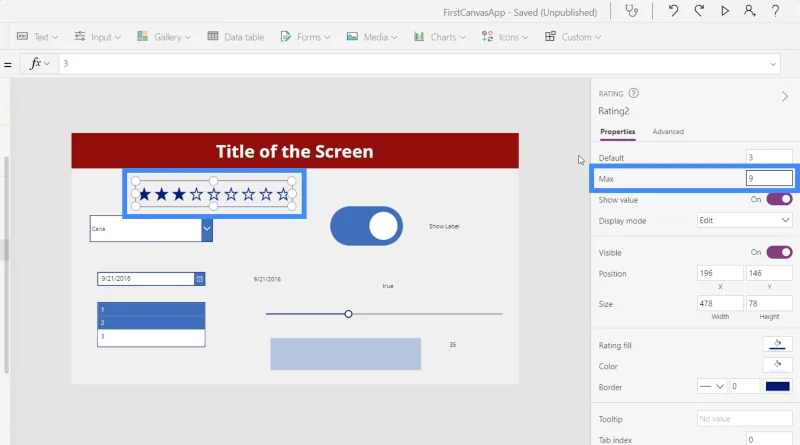Open the App checker stethoscope icon
800x445 pixels.
pos(632,11)
